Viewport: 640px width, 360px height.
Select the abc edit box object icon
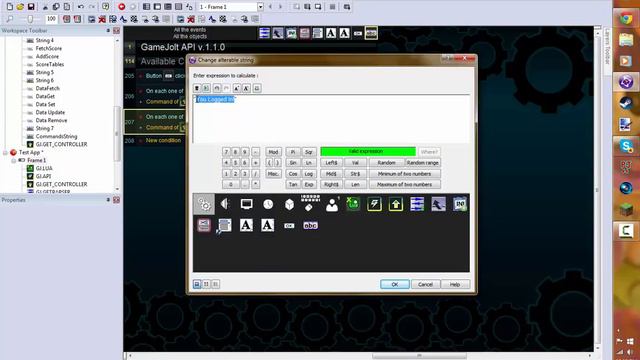[310, 225]
